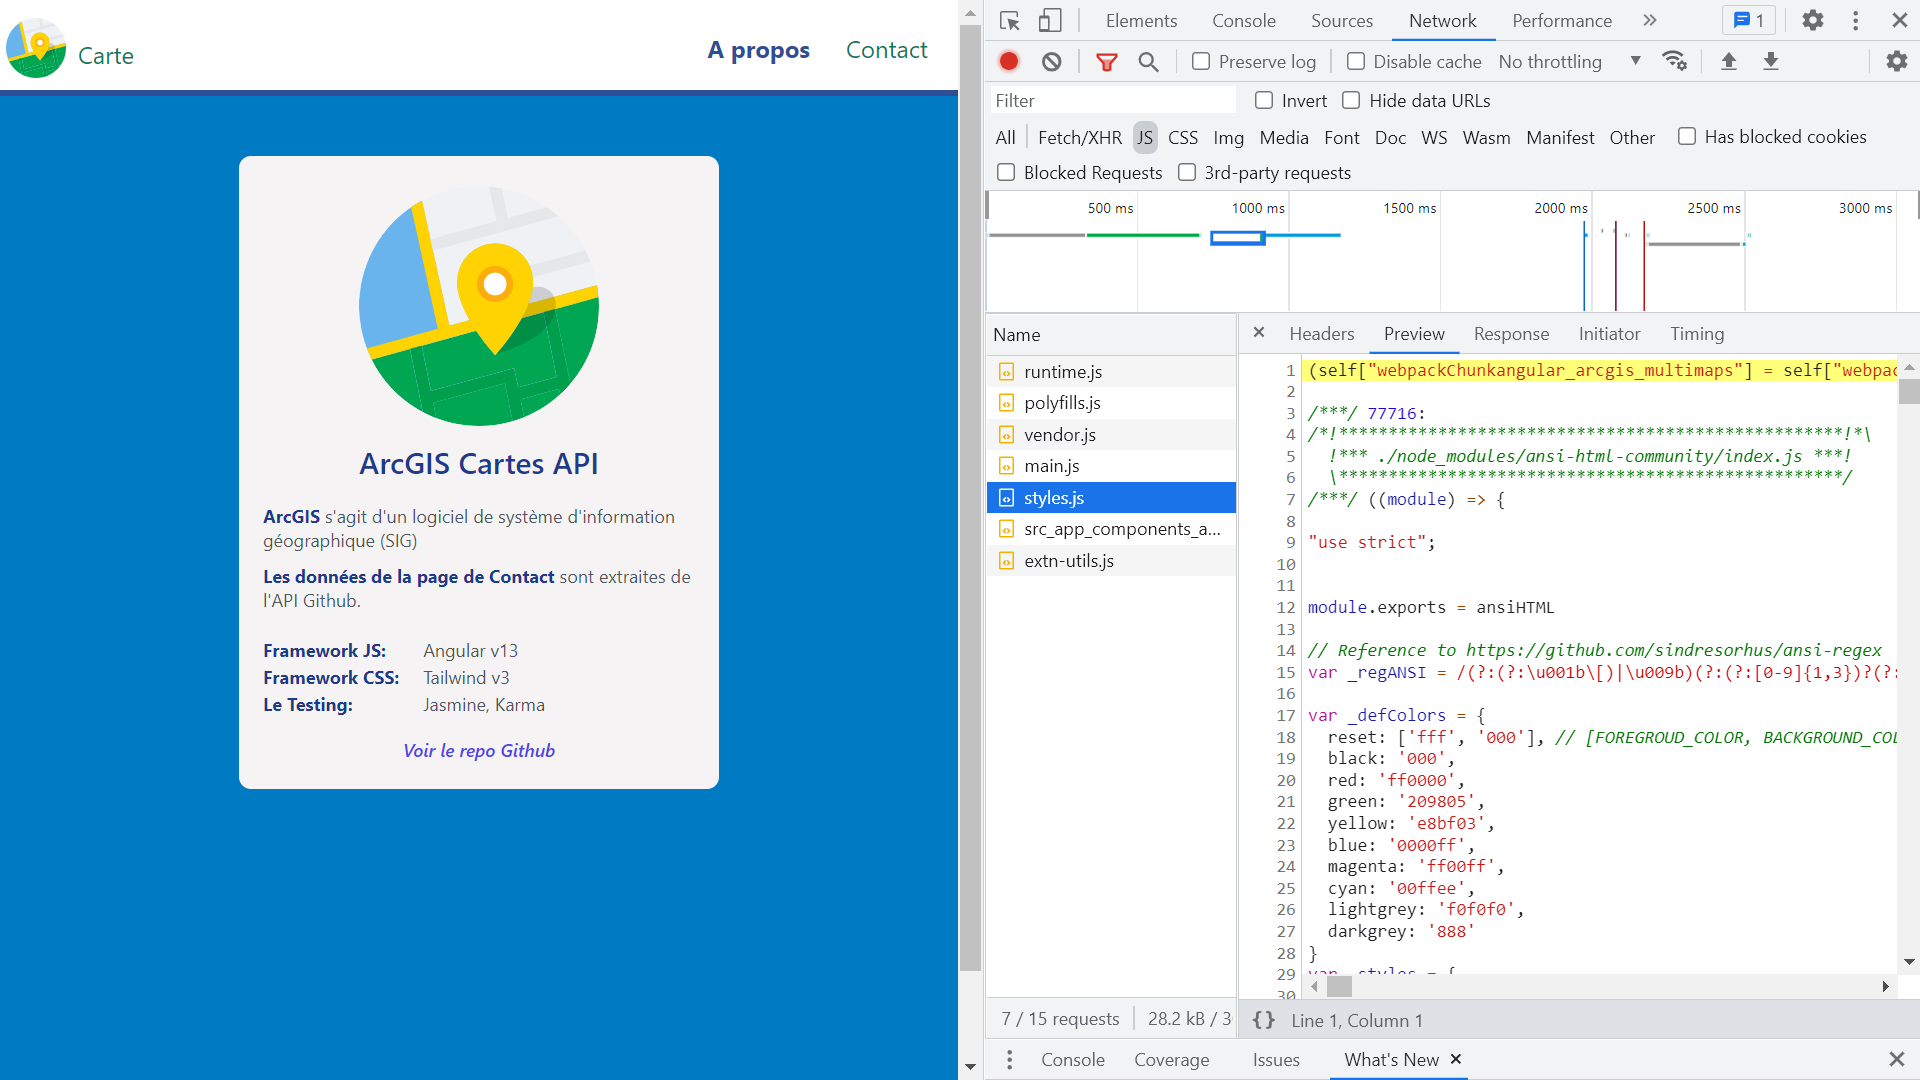Click the import HAR upload arrow
The width and height of the screenshot is (1920, 1080).
coord(1728,61)
